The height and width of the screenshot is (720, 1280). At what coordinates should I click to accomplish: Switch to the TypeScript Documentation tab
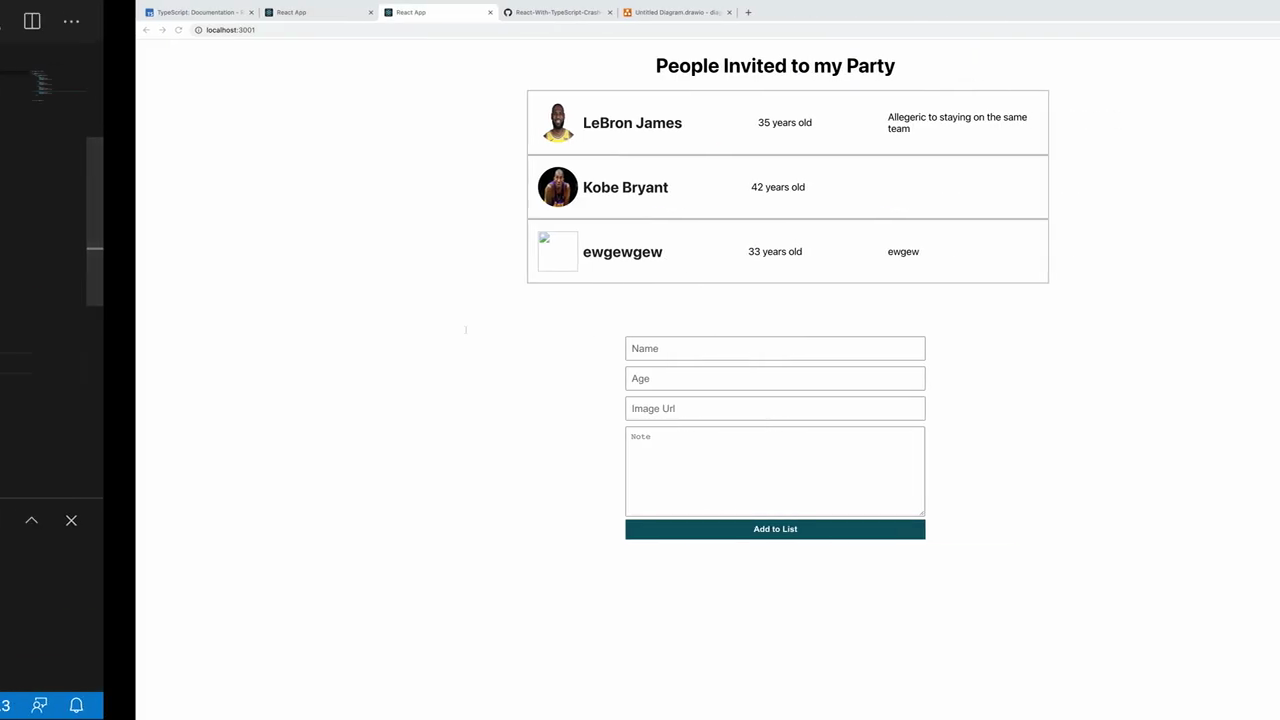(199, 12)
